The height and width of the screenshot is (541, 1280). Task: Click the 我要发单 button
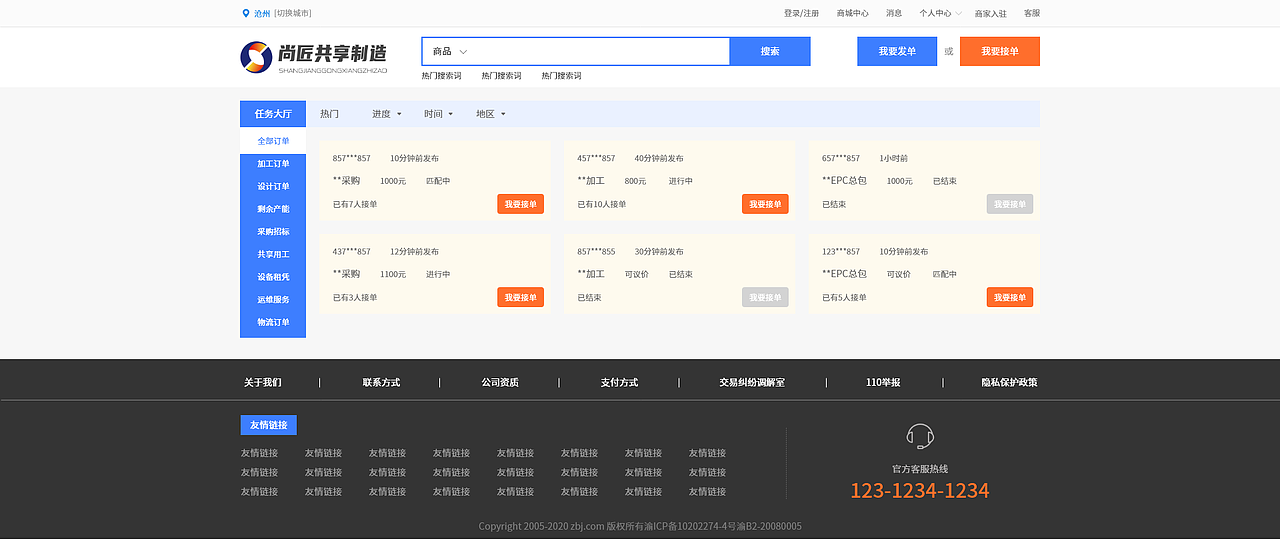(x=897, y=51)
